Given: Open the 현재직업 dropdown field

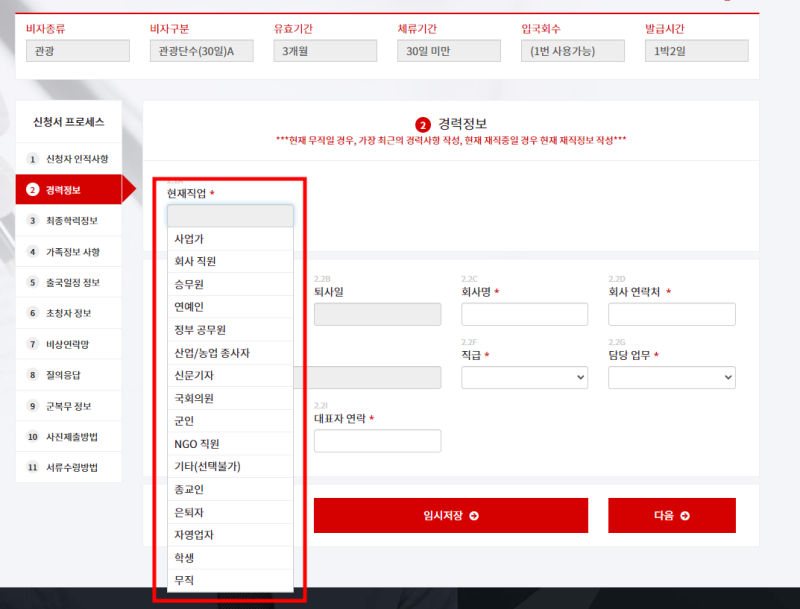Looking at the screenshot, I should click(230, 216).
